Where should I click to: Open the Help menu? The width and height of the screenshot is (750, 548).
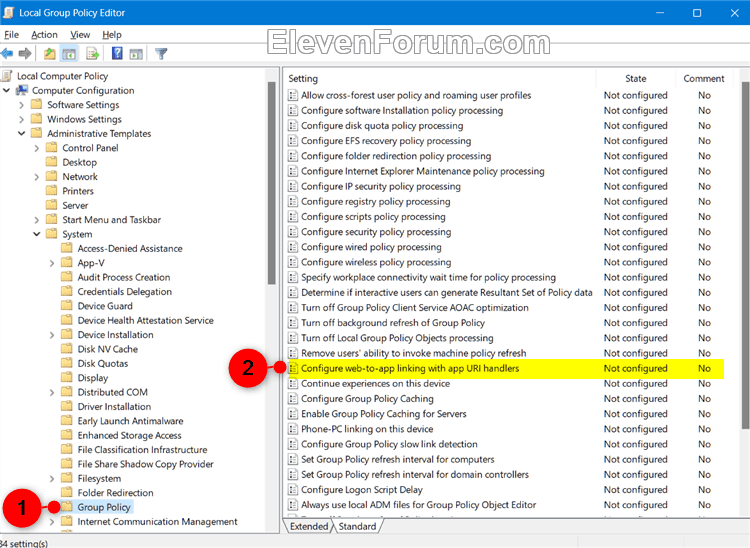112,34
